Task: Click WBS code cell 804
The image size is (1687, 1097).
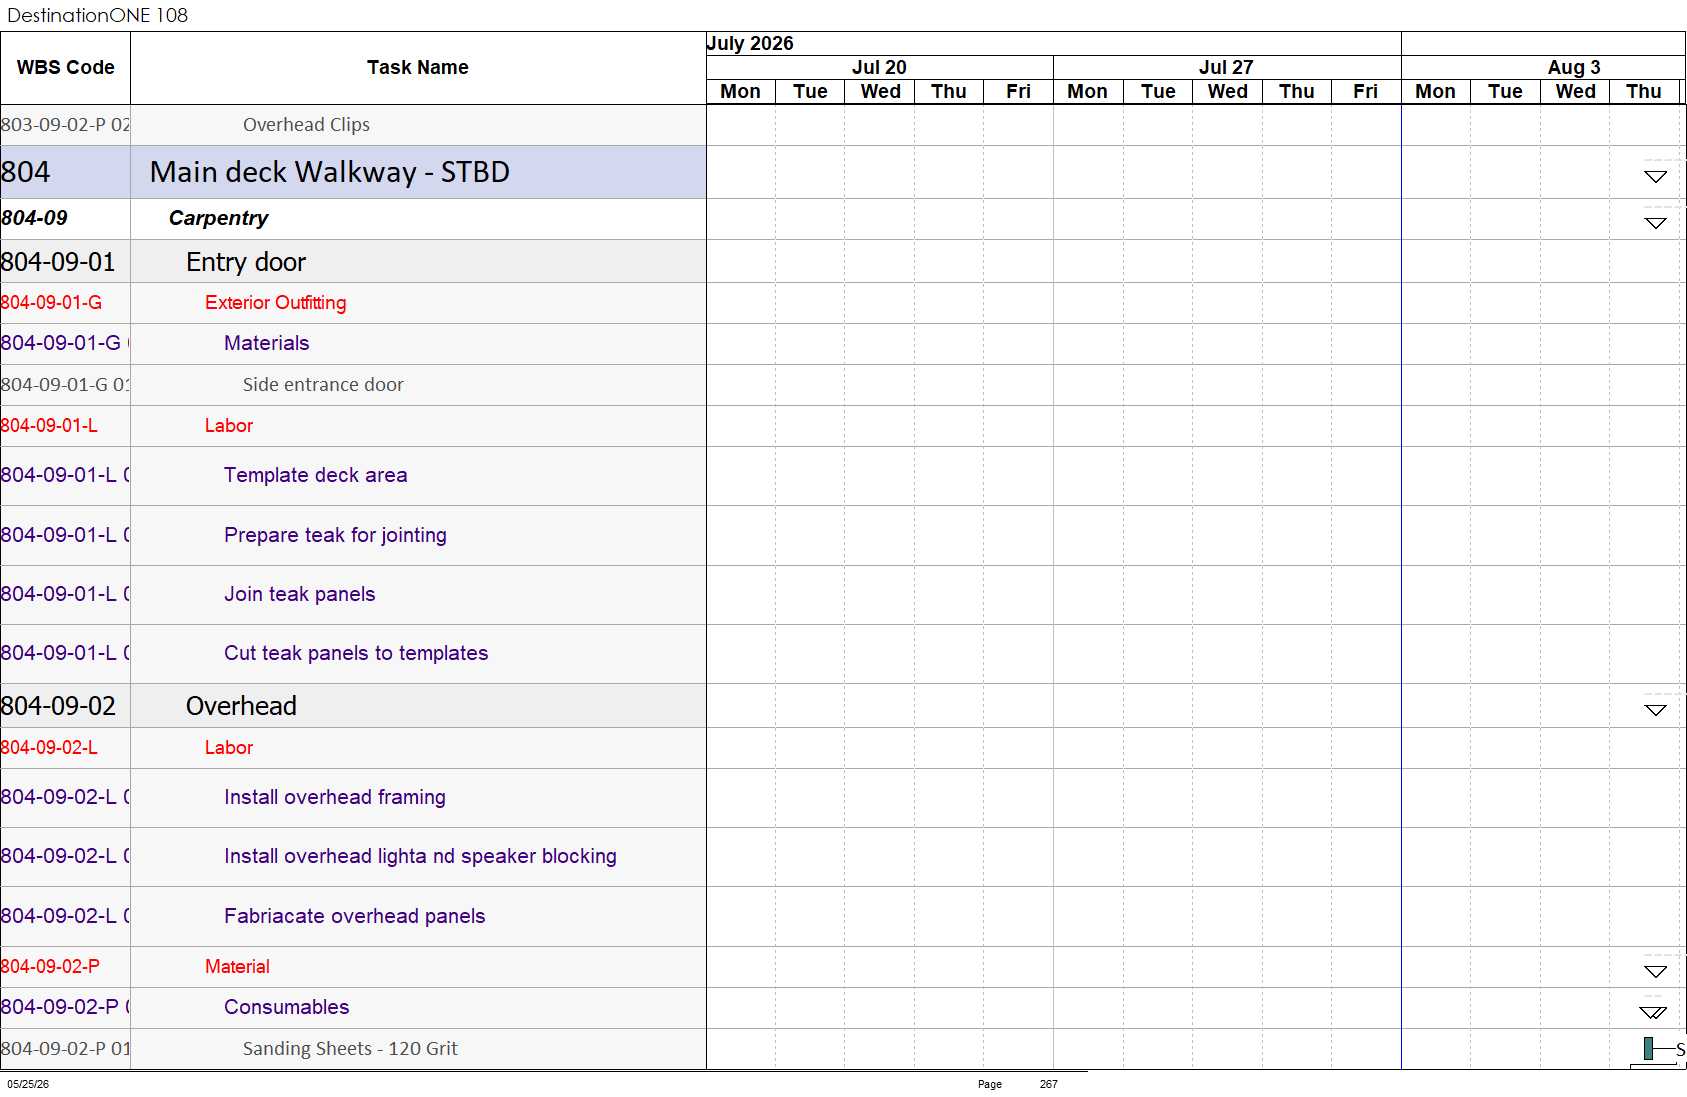Action: click(66, 172)
